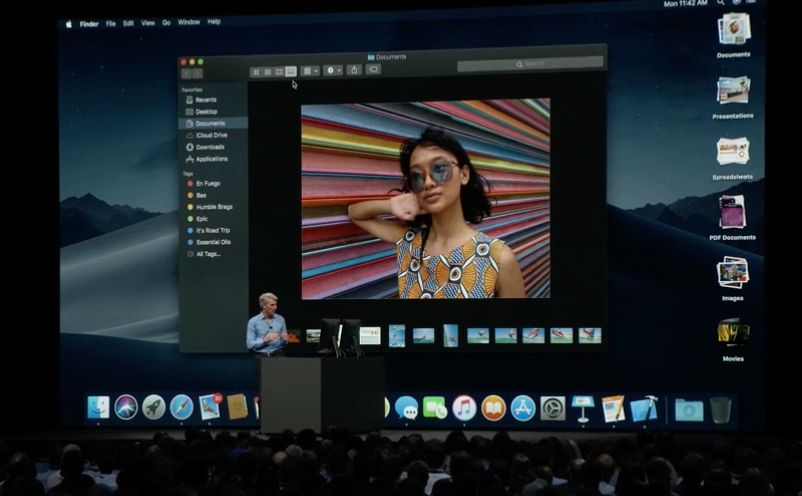Switch Finder to column view
This screenshot has height=496, width=802.
pos(279,72)
